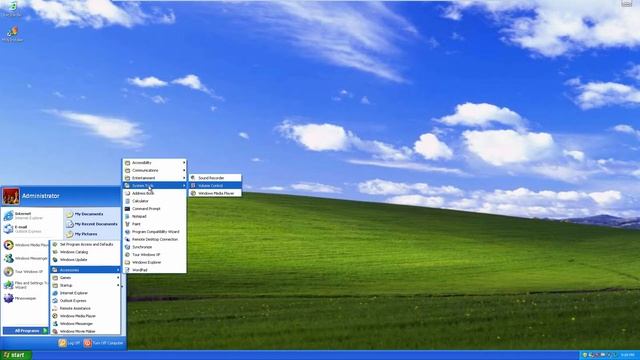The image size is (640, 360).
Task: Open Address Book
Action: coord(155,193)
